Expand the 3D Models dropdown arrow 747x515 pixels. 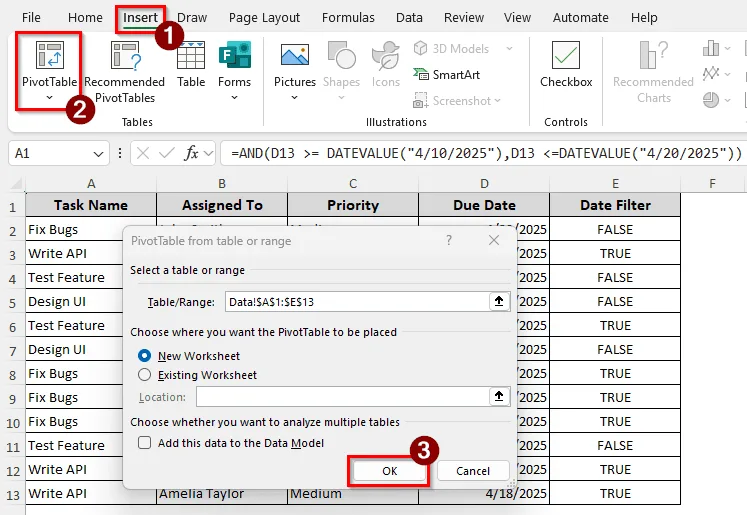(509, 49)
